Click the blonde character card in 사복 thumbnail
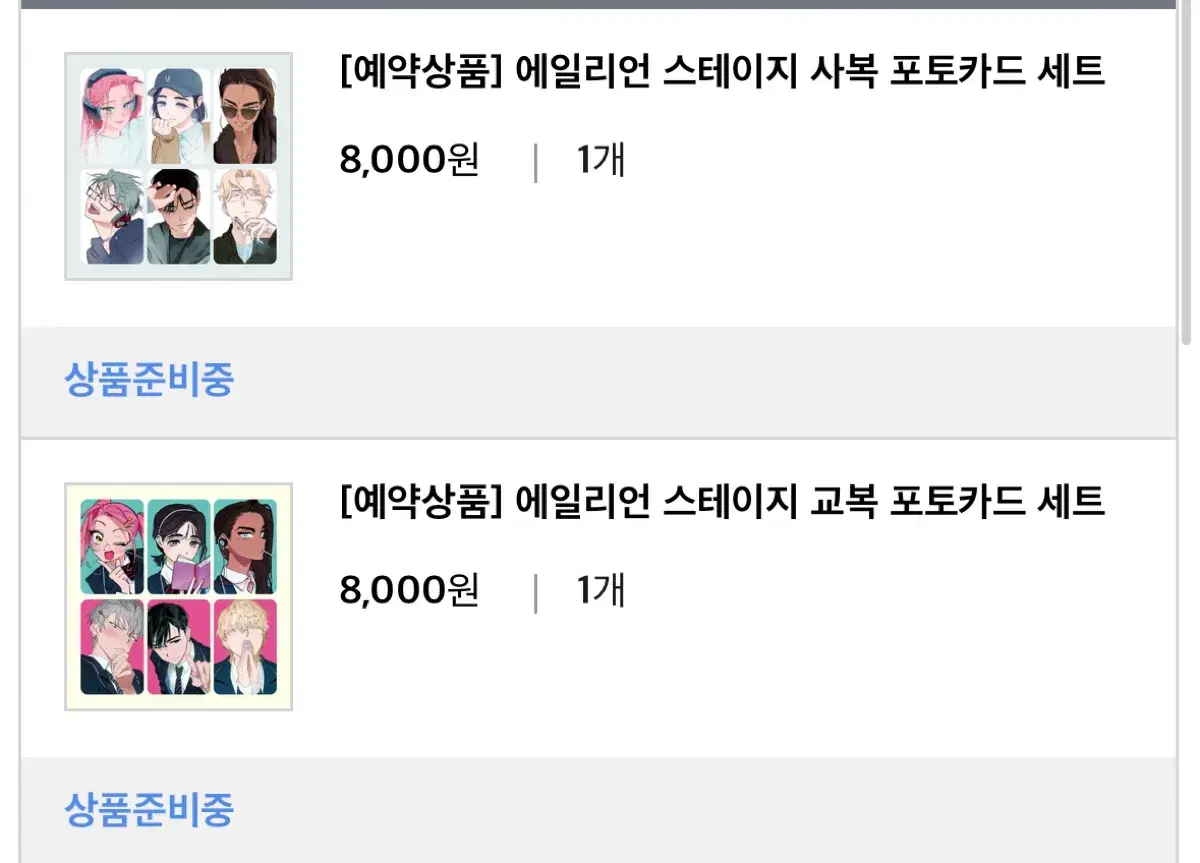 tap(245, 217)
